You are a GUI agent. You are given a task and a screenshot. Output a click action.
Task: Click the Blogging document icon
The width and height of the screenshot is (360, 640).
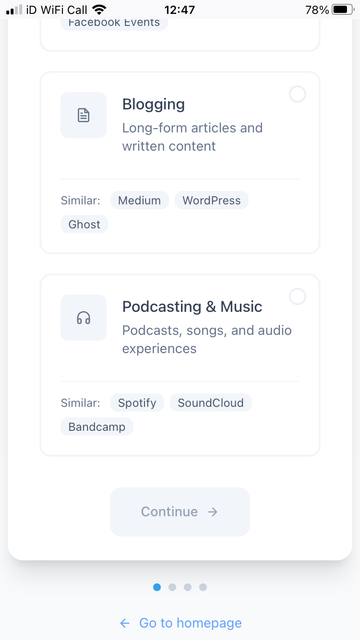point(83,115)
